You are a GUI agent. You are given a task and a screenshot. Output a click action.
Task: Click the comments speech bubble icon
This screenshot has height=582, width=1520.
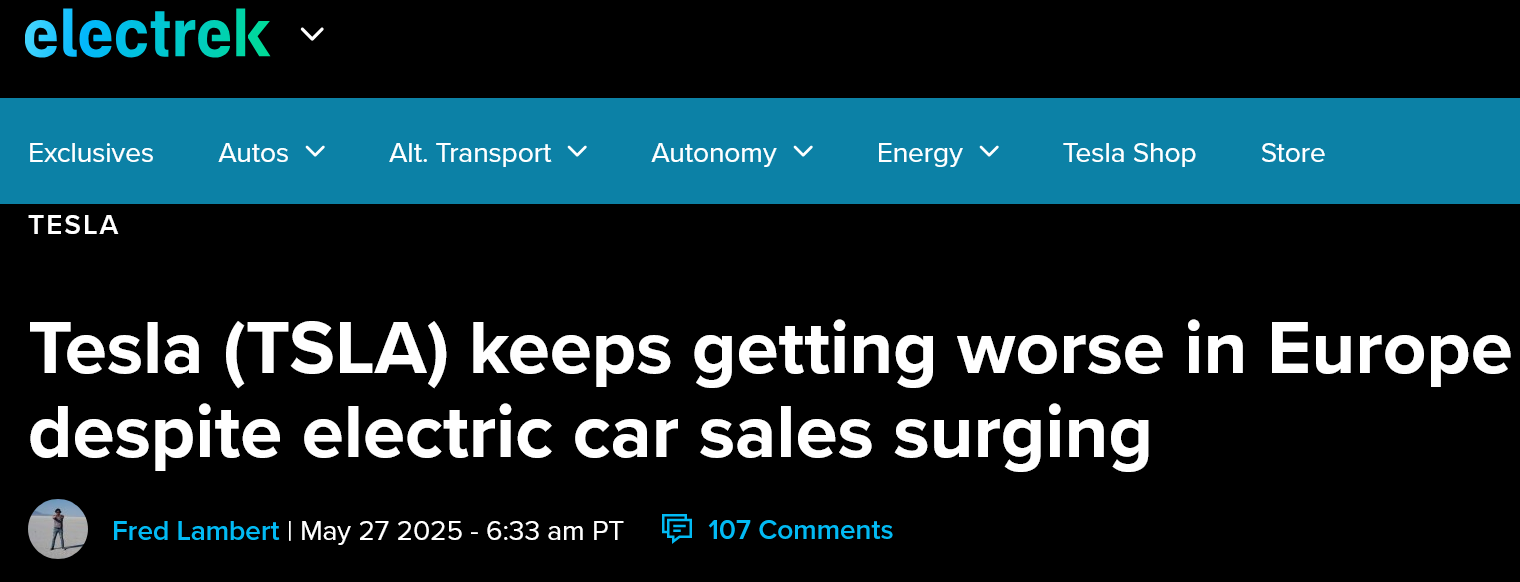click(x=677, y=529)
